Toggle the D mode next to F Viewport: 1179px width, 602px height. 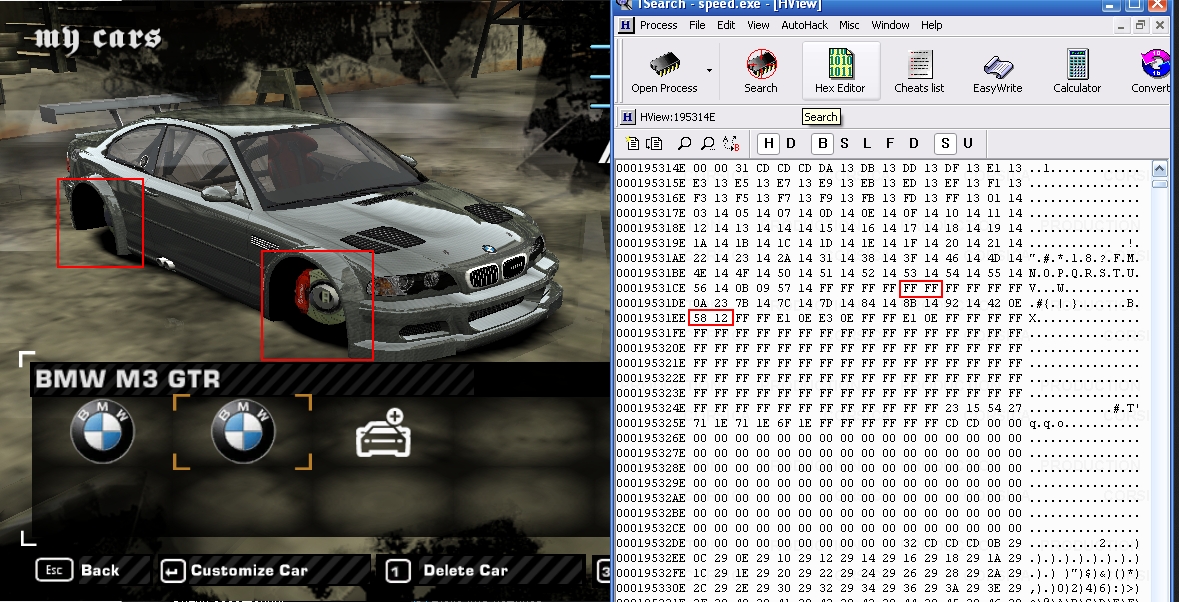pyautogui.click(x=914, y=144)
